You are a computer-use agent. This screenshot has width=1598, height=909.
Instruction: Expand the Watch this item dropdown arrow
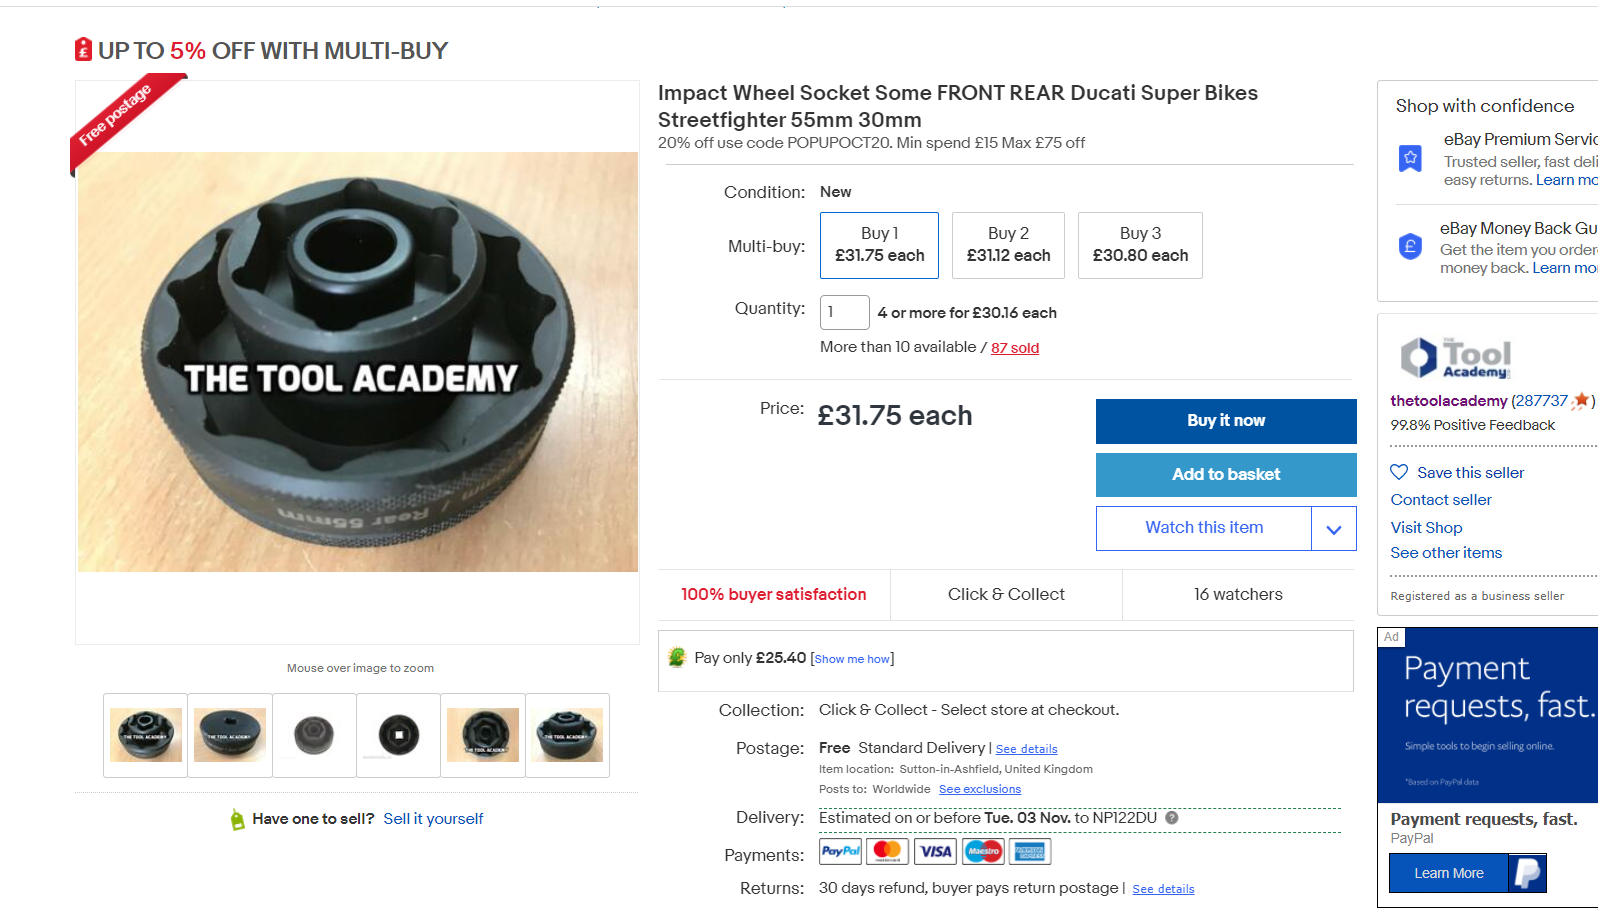point(1334,529)
